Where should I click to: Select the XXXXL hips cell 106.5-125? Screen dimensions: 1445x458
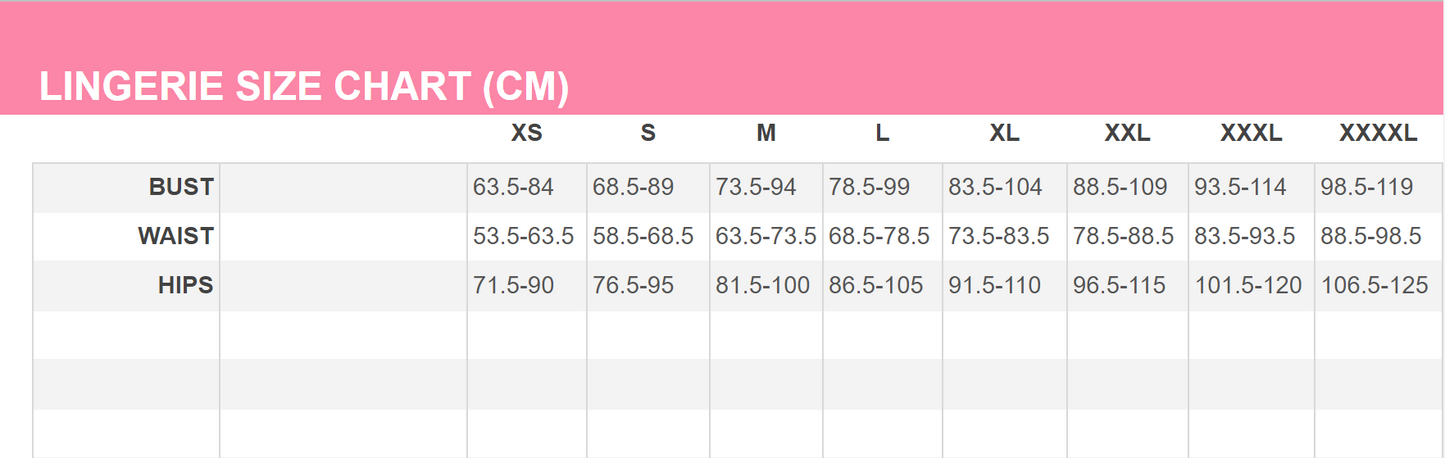[1374, 286]
